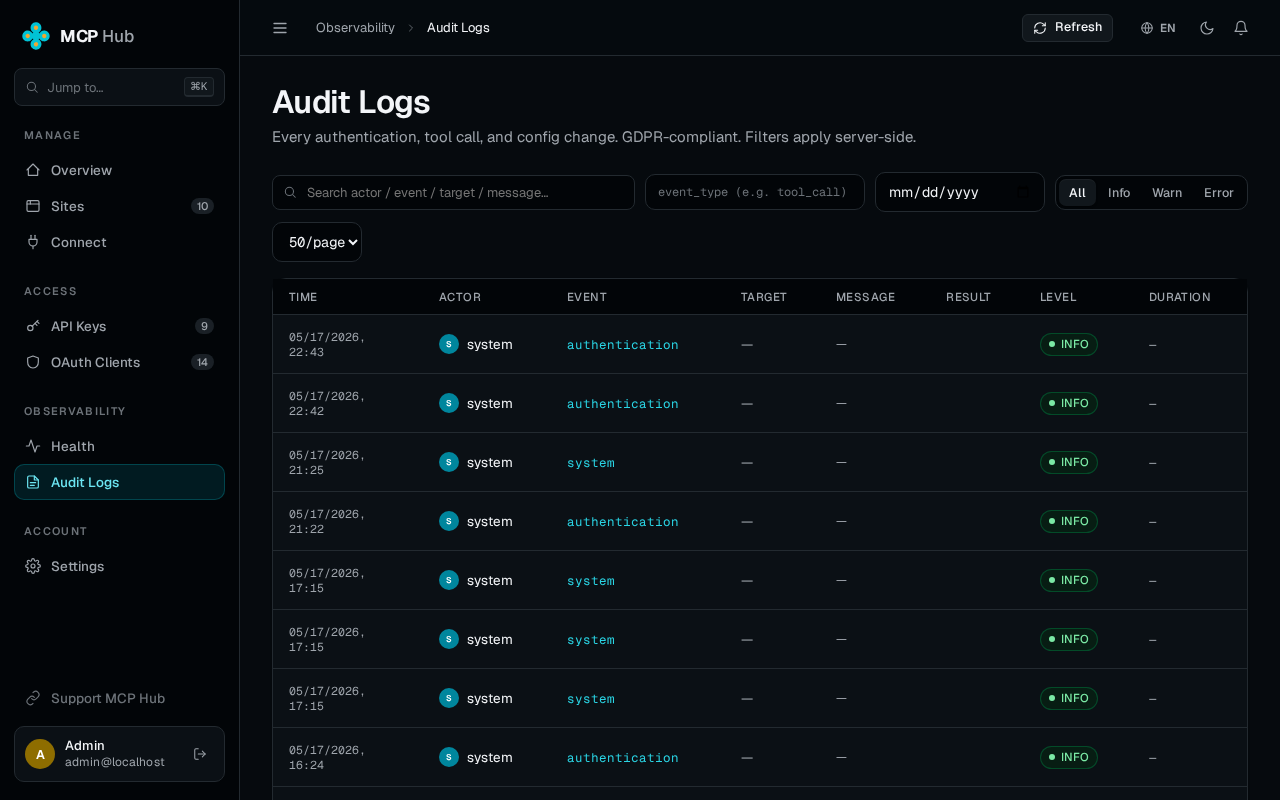Image resolution: width=1280 pixels, height=800 pixels.
Task: Click the Audit Logs breadcrumb text
Action: coord(458,28)
